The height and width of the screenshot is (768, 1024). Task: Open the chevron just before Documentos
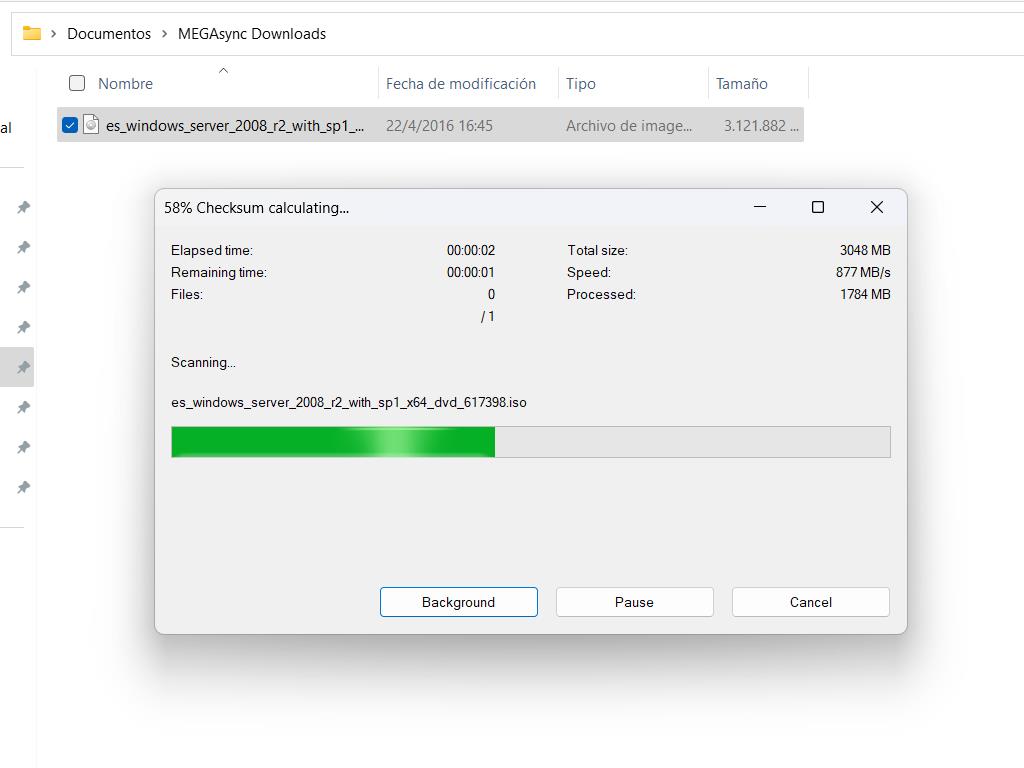pyautogui.click(x=54, y=34)
